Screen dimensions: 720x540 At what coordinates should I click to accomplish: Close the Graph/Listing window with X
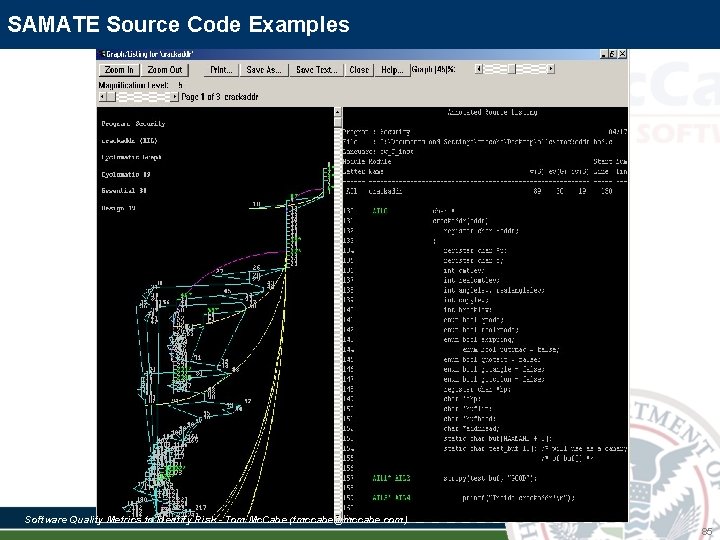(x=622, y=54)
